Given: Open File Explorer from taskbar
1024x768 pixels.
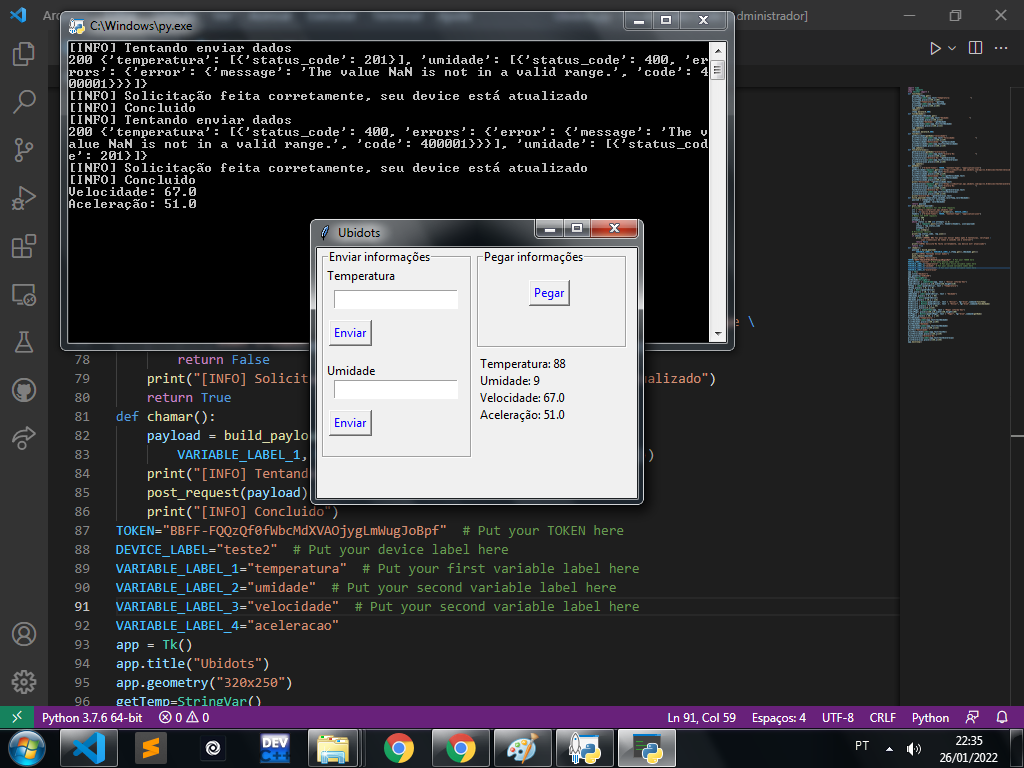Looking at the screenshot, I should coord(333,748).
